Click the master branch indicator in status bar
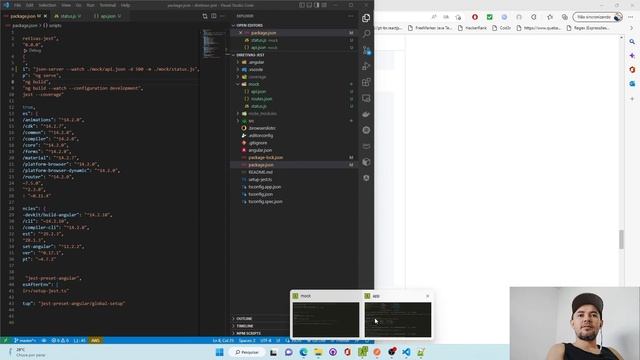Image resolution: width=640 pixels, height=360 pixels. point(24,340)
